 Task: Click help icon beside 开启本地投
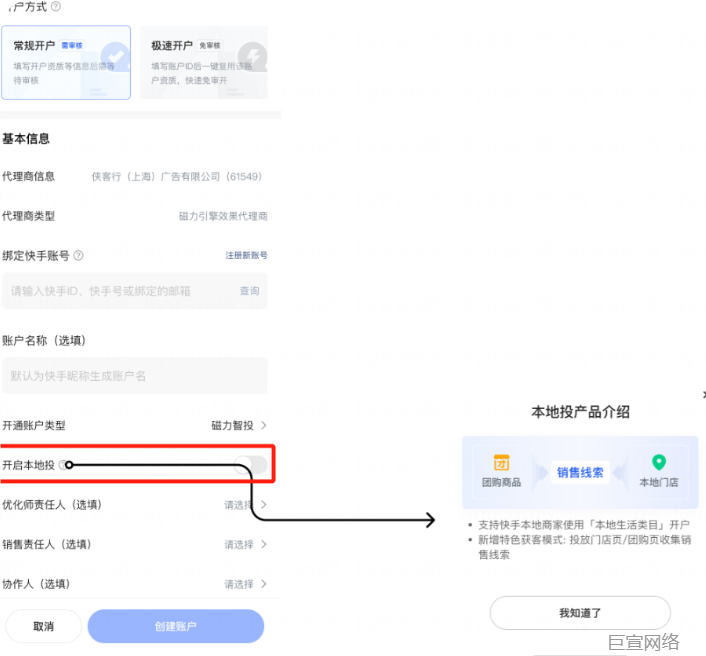point(64,465)
